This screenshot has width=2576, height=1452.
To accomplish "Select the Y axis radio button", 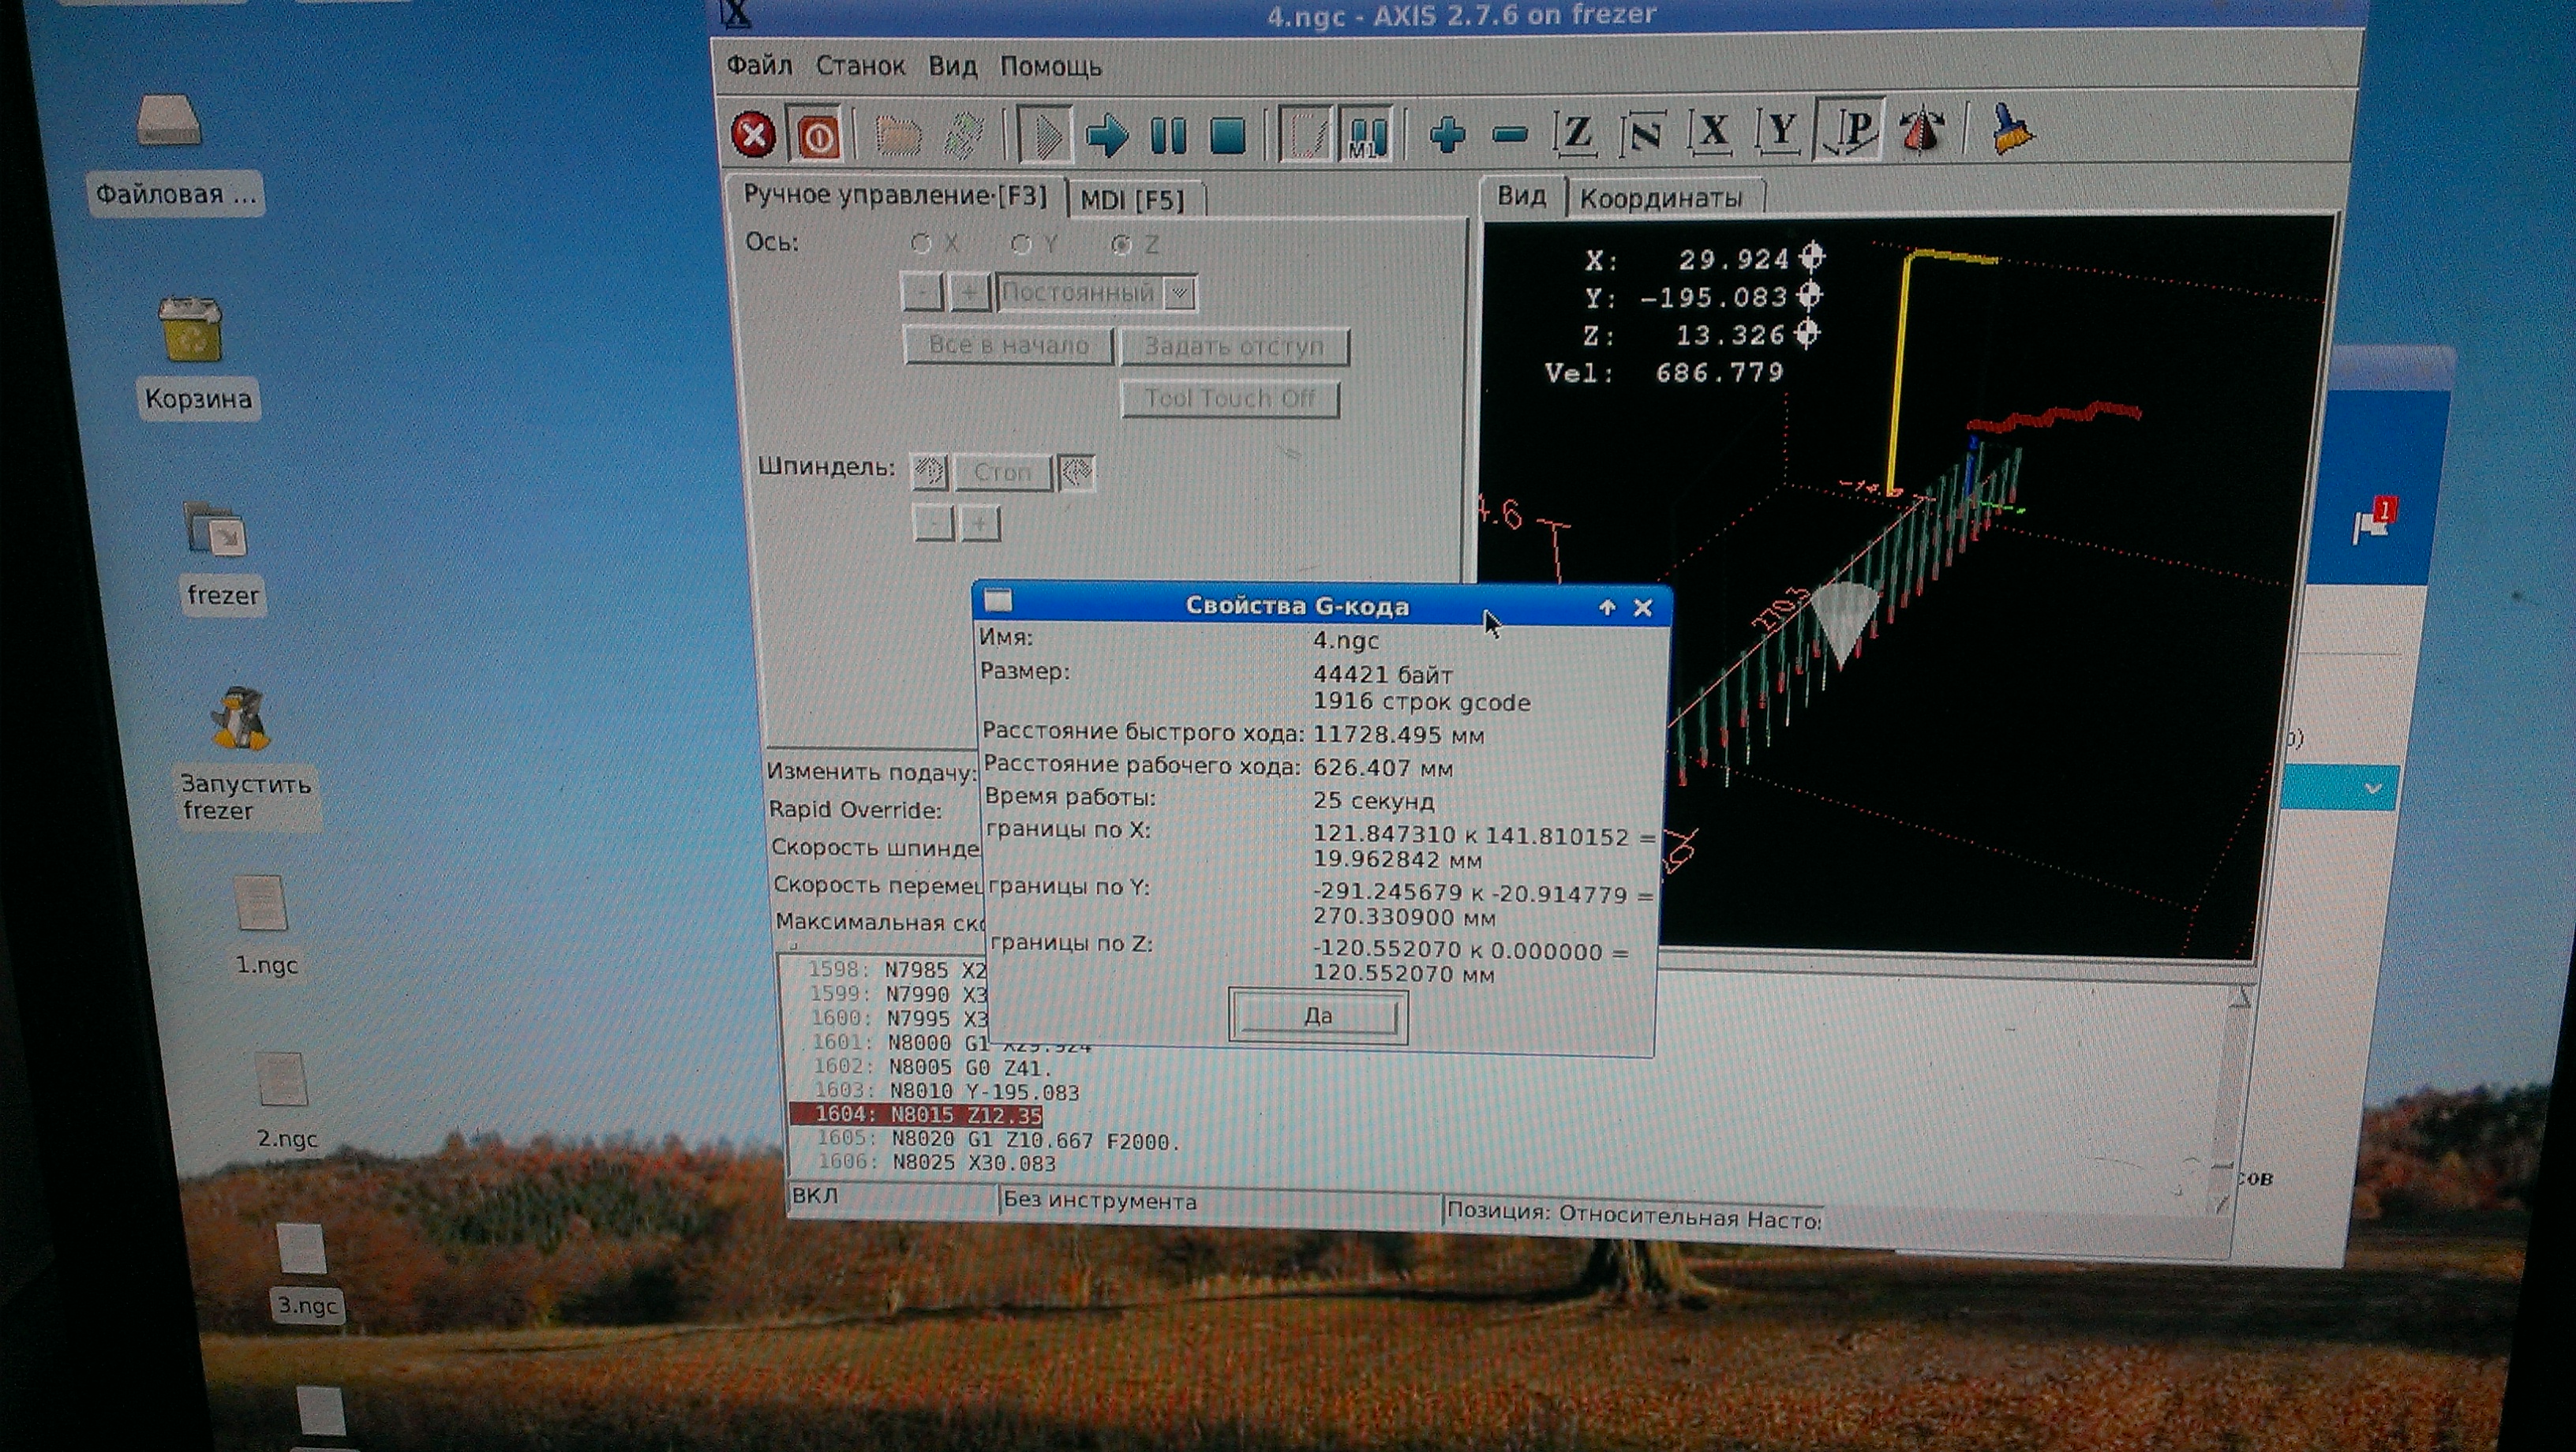I will click(1021, 244).
